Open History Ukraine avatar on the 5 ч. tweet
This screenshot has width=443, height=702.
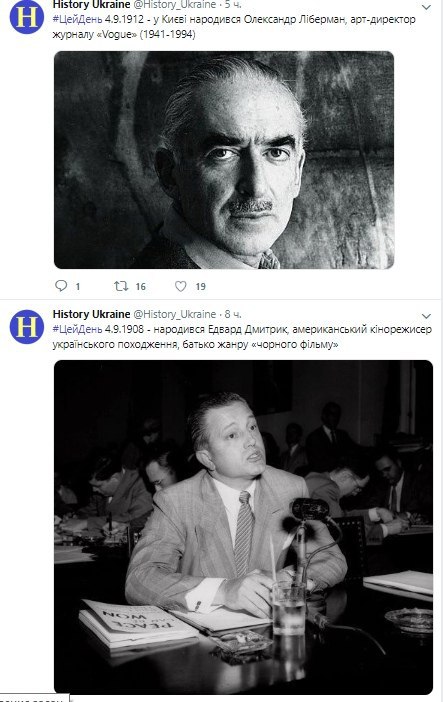pos(26,17)
